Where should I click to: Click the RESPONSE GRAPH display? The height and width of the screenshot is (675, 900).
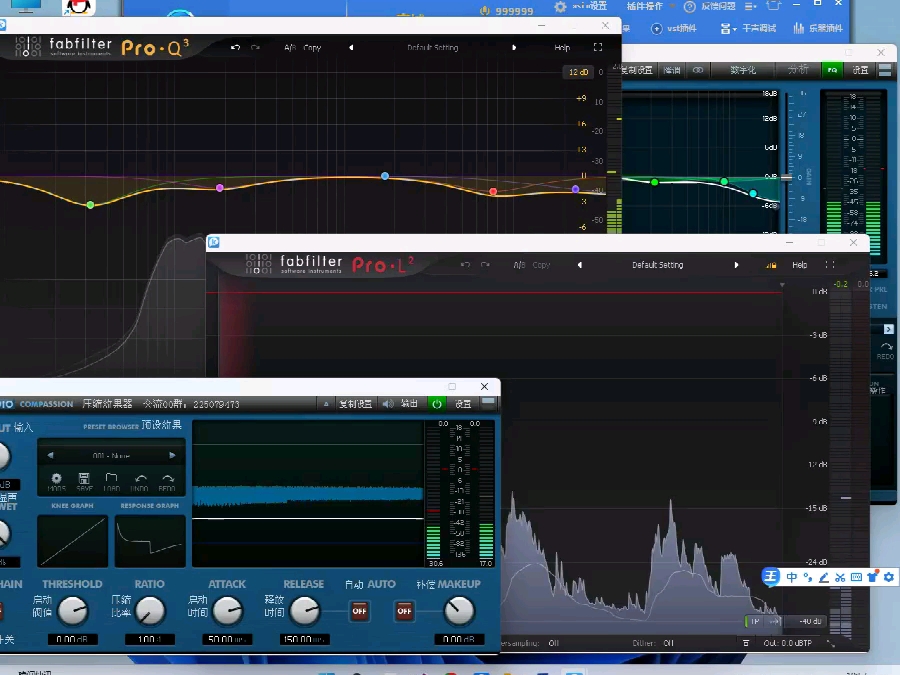pyautogui.click(x=150, y=541)
